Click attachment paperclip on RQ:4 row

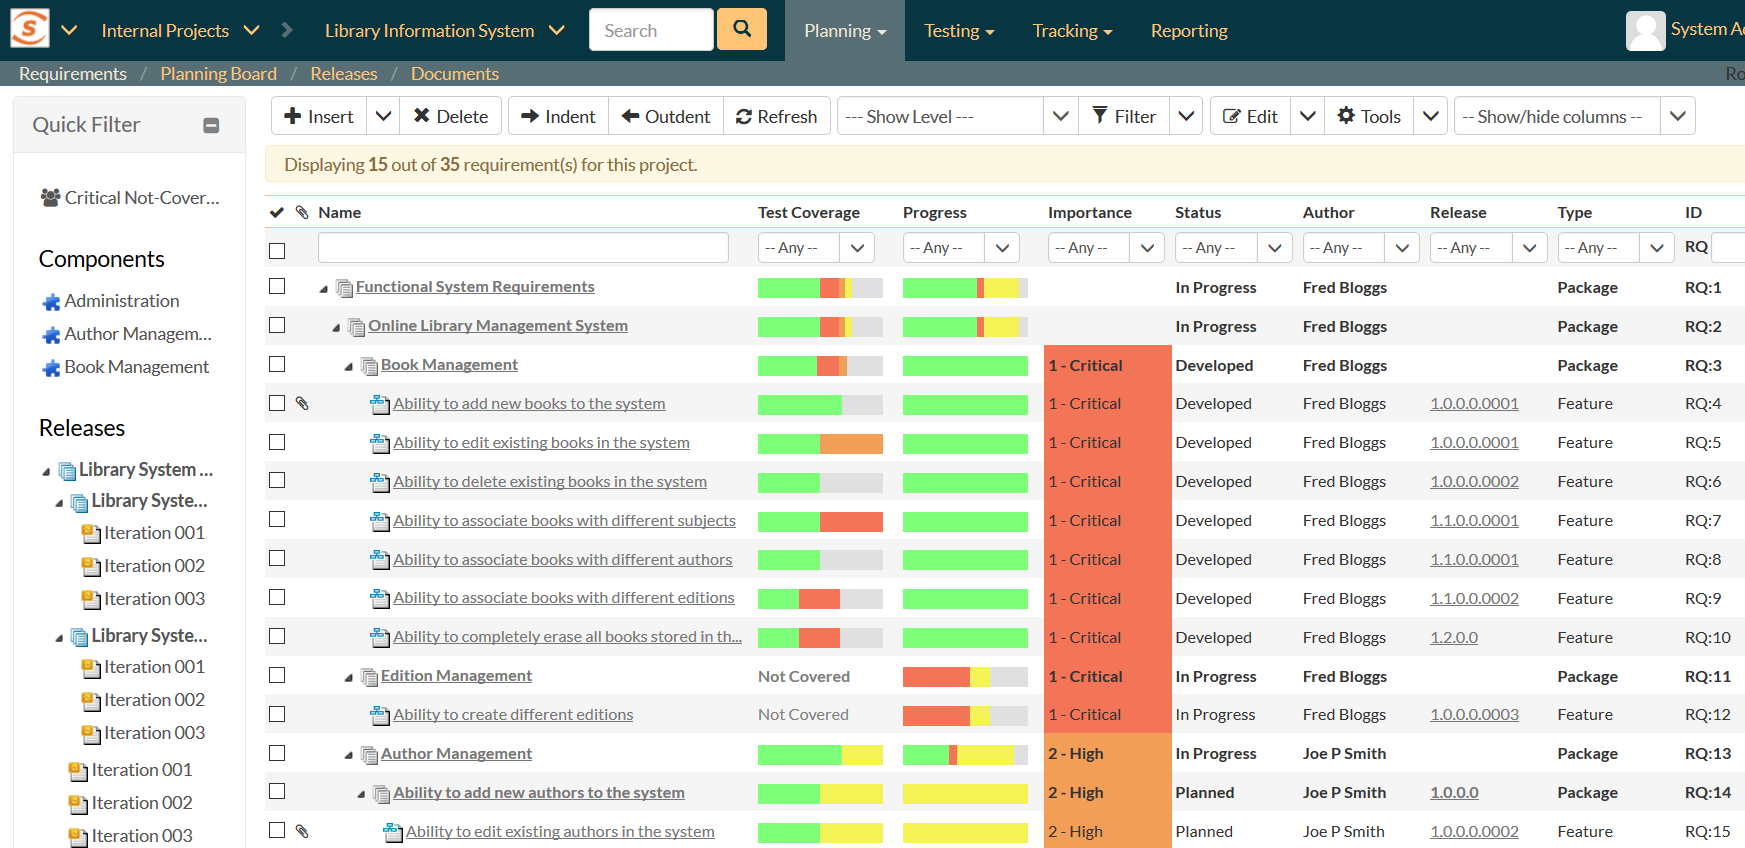click(x=302, y=404)
